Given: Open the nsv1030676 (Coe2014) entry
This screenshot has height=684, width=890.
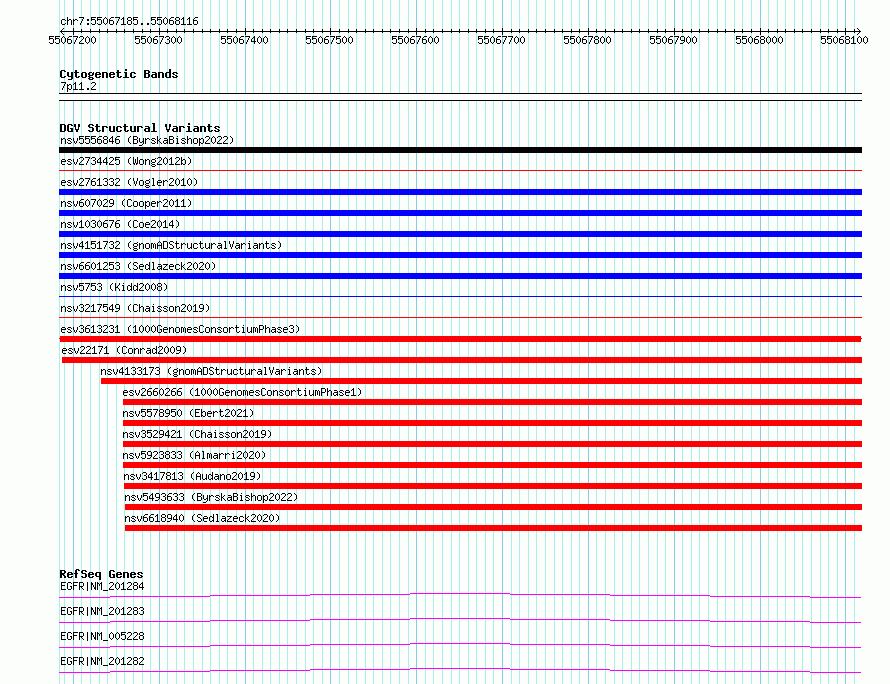Looking at the screenshot, I should [x=120, y=224].
